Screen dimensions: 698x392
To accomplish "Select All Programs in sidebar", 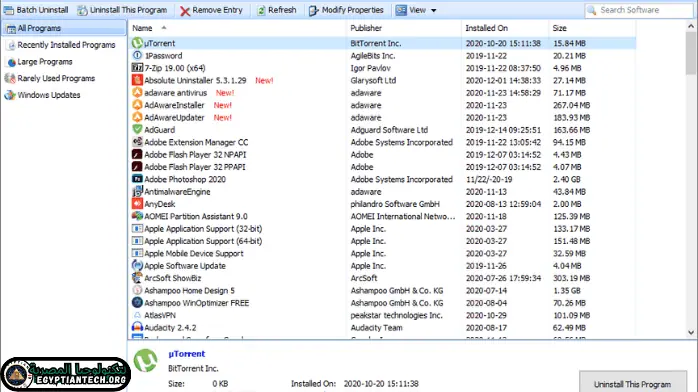I will pyautogui.click(x=64, y=28).
